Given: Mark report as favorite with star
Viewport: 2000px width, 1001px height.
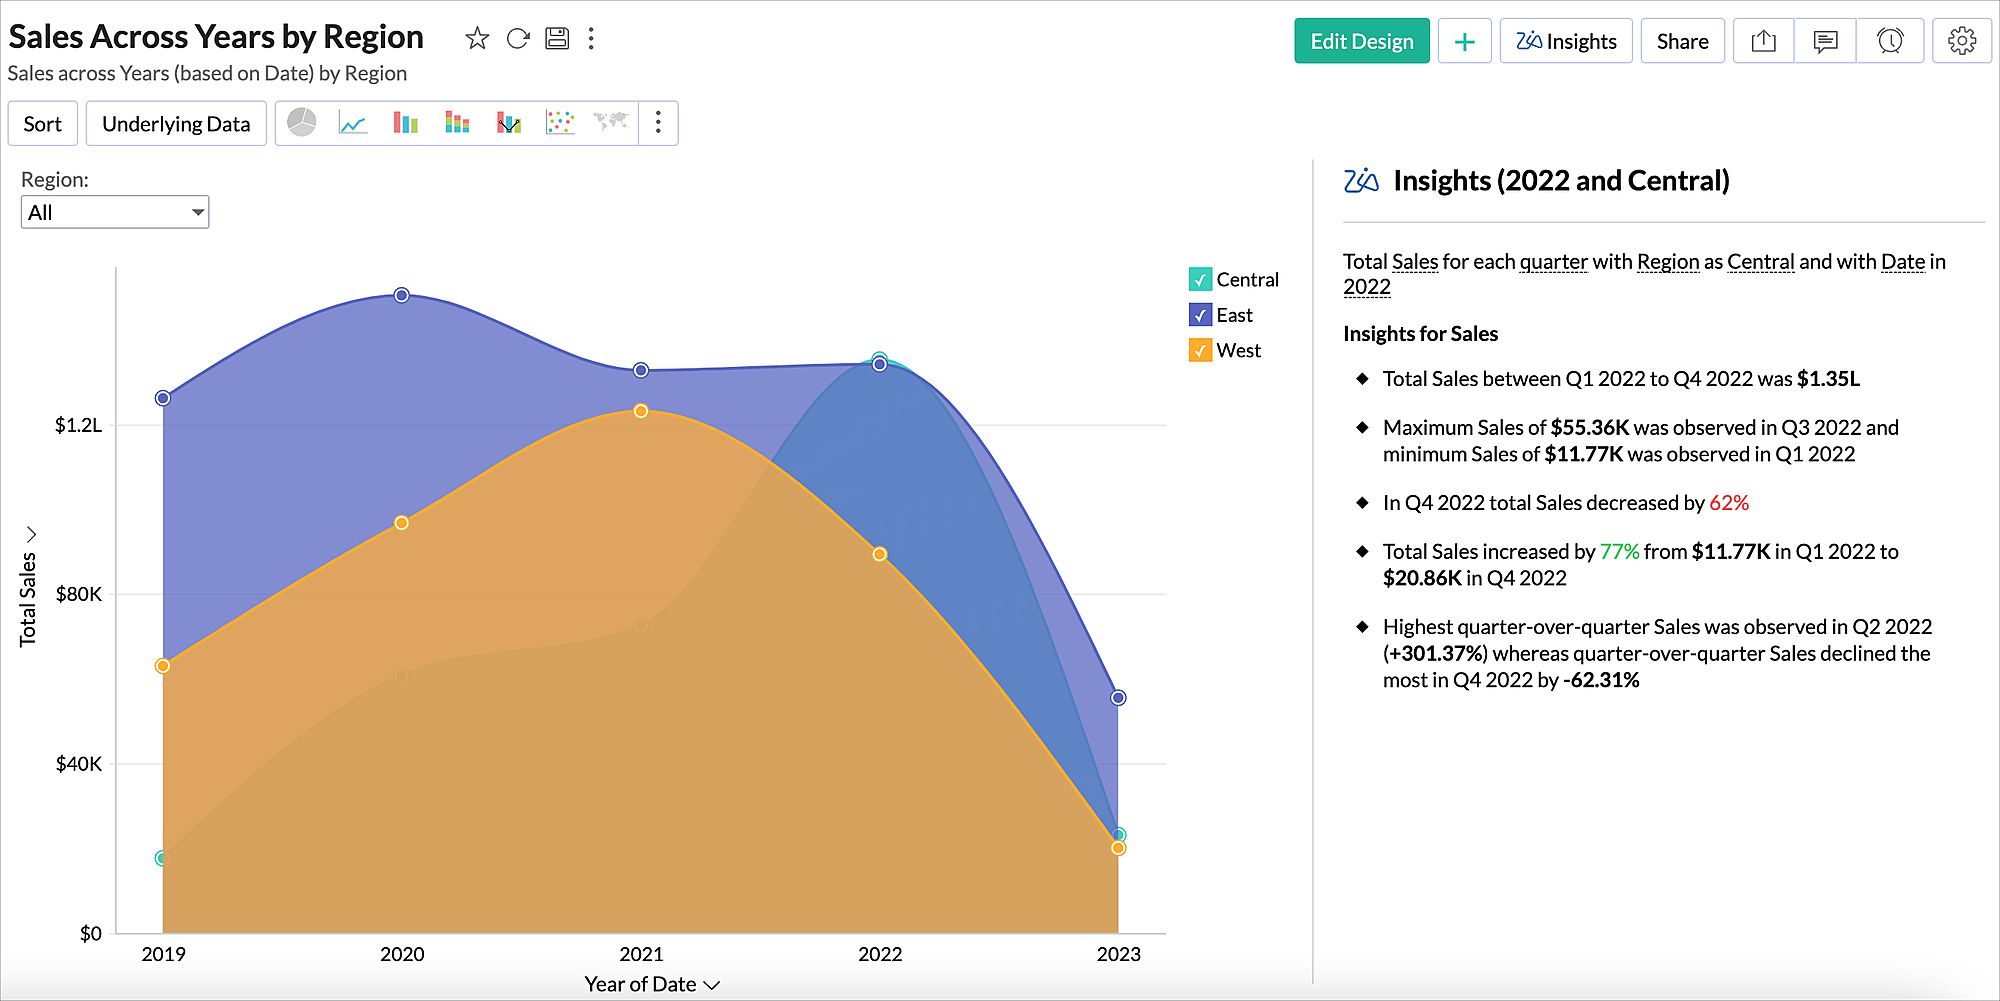Looking at the screenshot, I should [x=477, y=39].
